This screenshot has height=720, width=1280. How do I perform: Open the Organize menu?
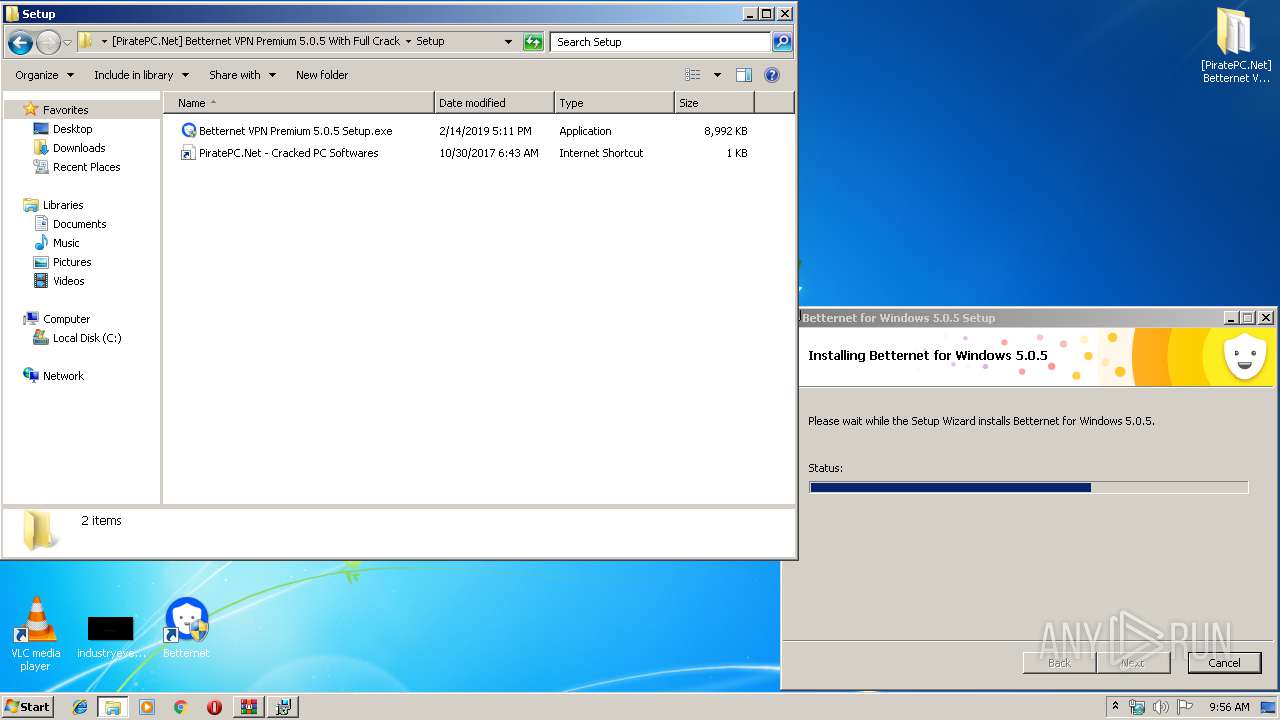pos(44,75)
